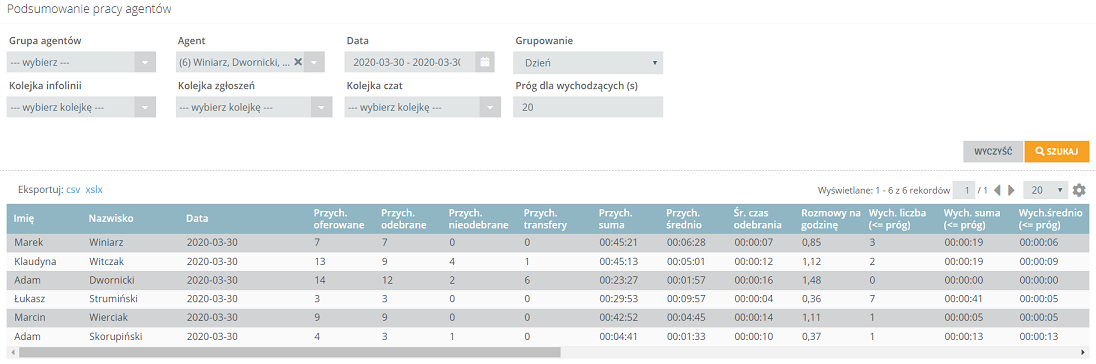Screen dimensions: 1096x364
Task: Open table settings gear icon
Action: tap(1080, 190)
